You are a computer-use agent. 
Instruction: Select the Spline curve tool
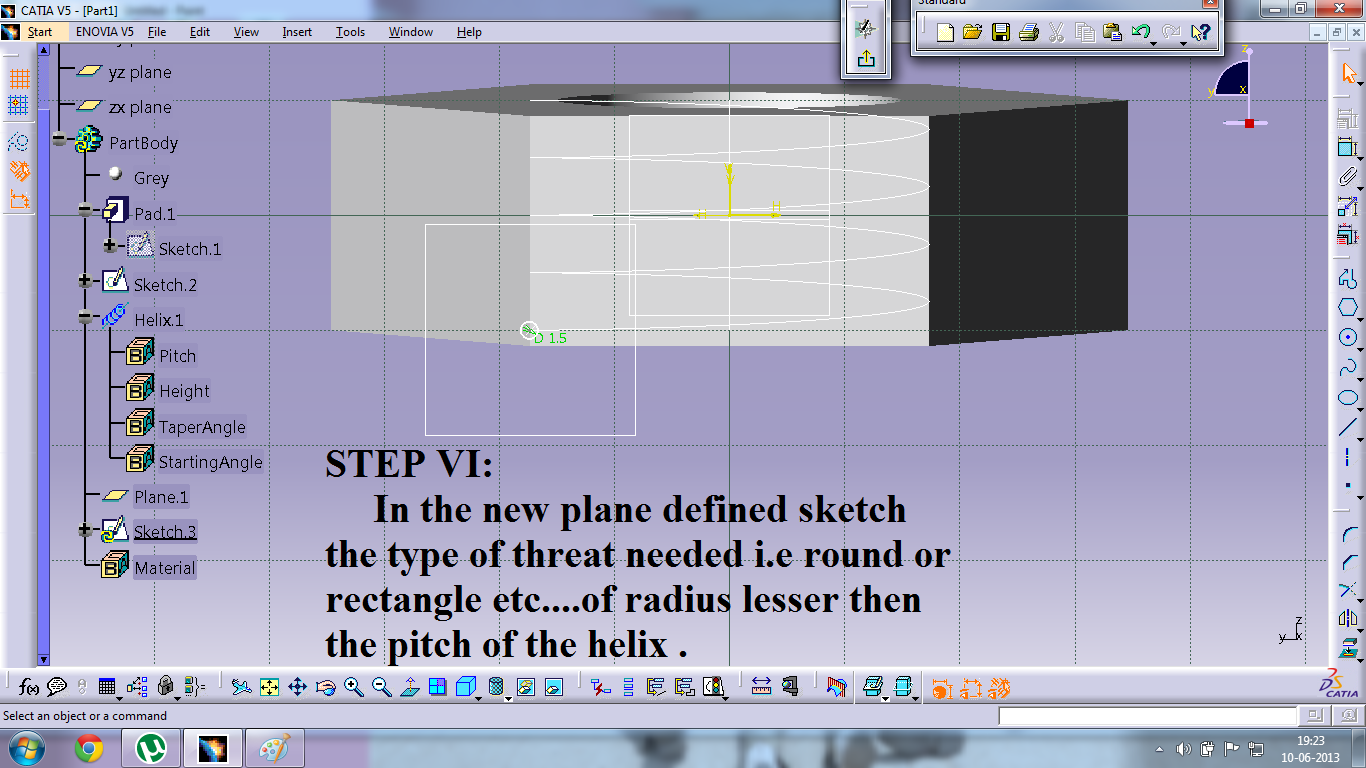1348,367
